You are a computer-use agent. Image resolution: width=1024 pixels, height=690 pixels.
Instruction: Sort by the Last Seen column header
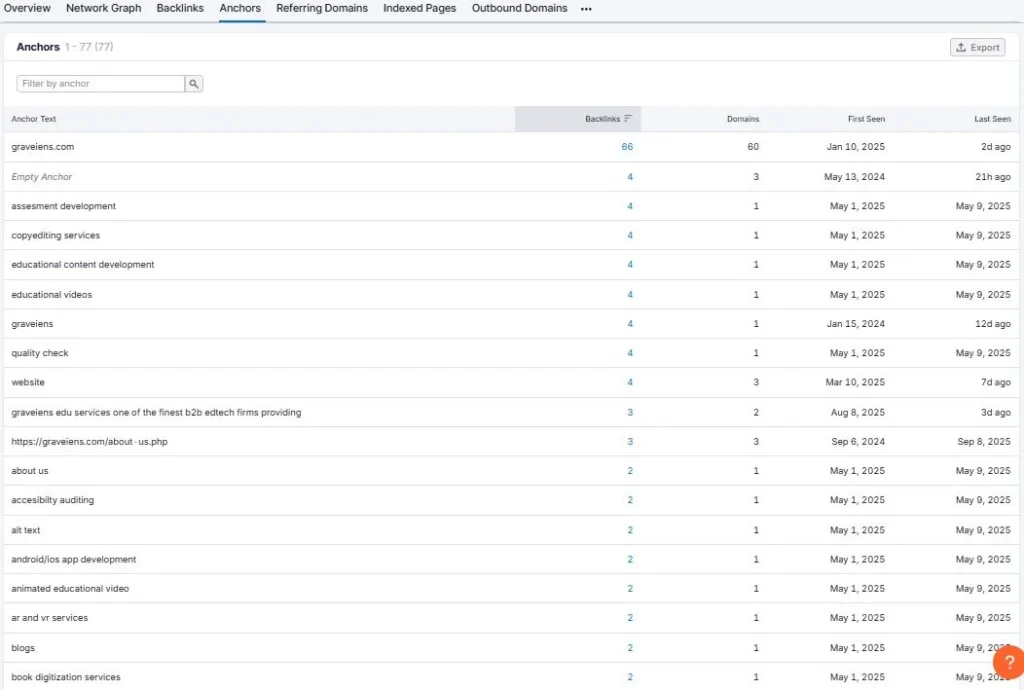coord(992,119)
